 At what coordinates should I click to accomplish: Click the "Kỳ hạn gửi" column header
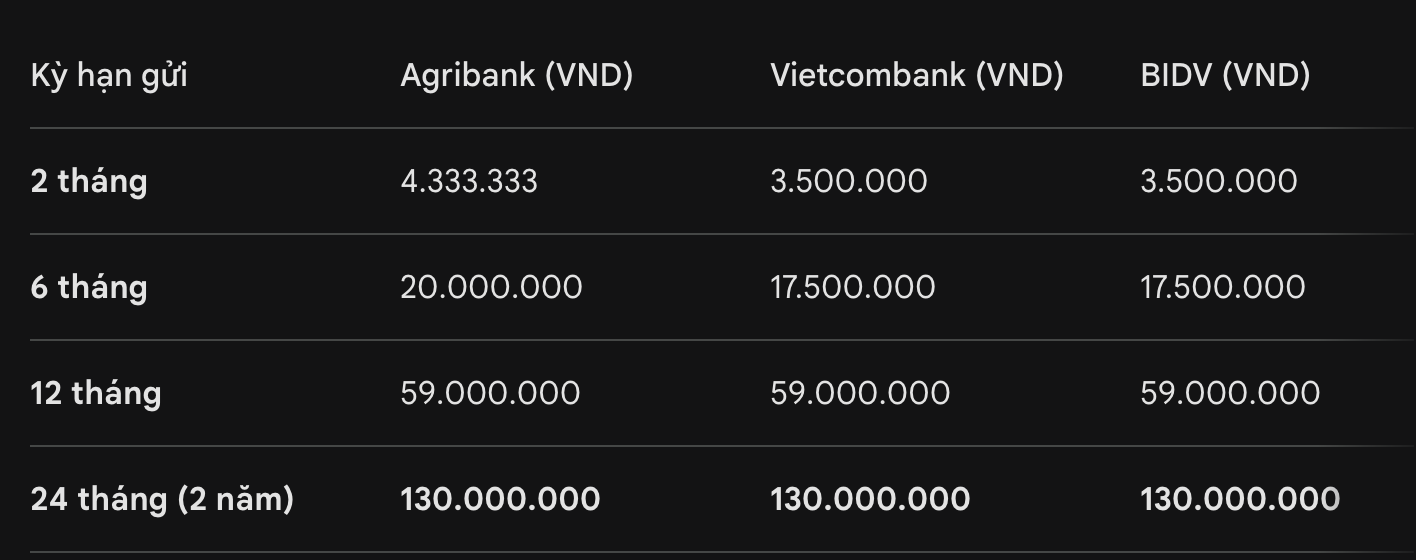(x=109, y=75)
